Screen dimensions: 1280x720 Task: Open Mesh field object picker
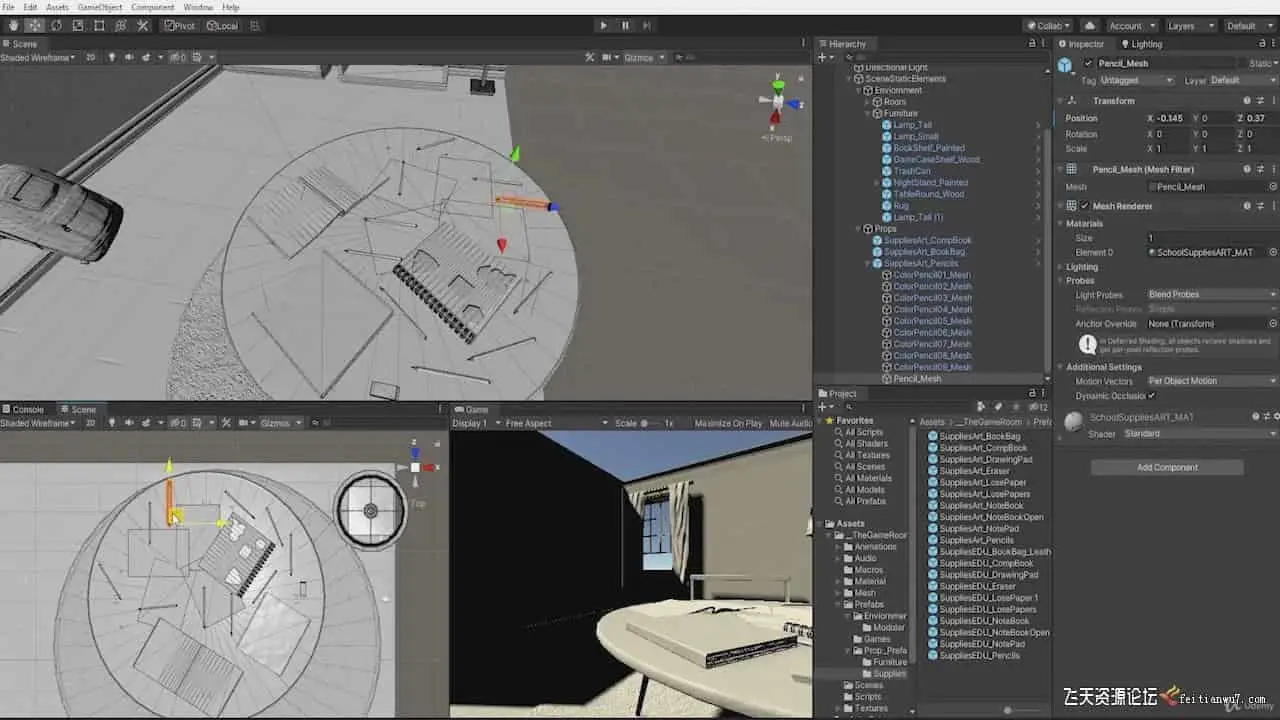(1273, 187)
